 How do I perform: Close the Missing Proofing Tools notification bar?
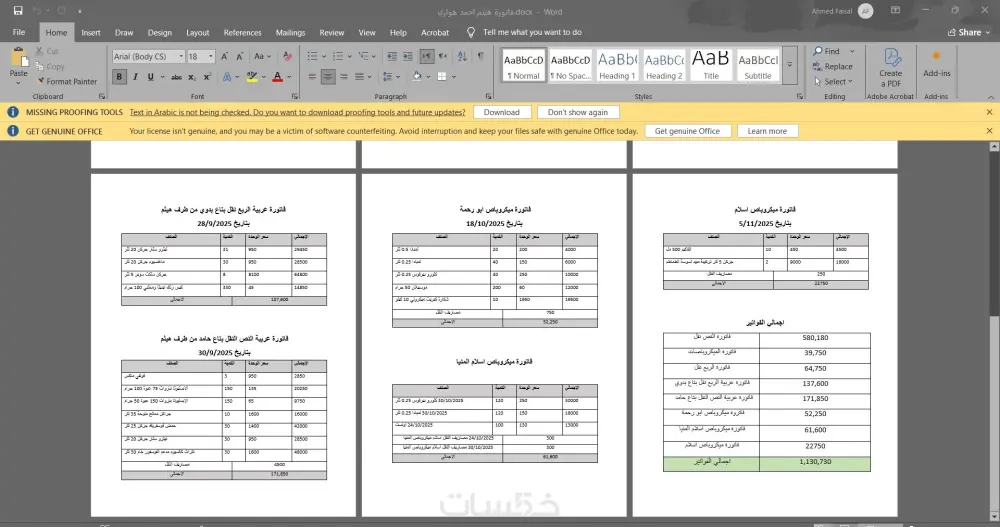coord(989,112)
